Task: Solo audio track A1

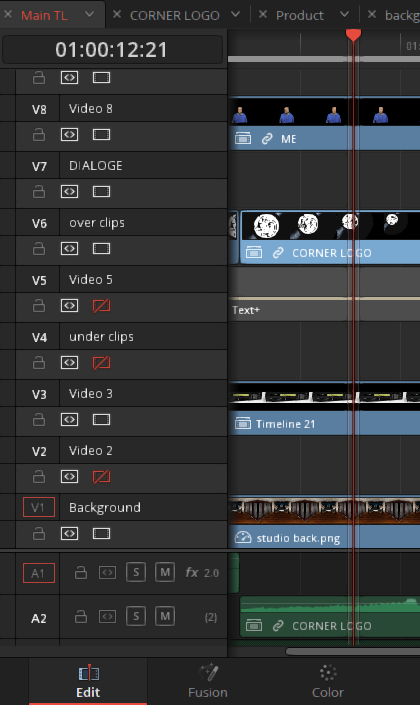Action: click(x=136, y=572)
